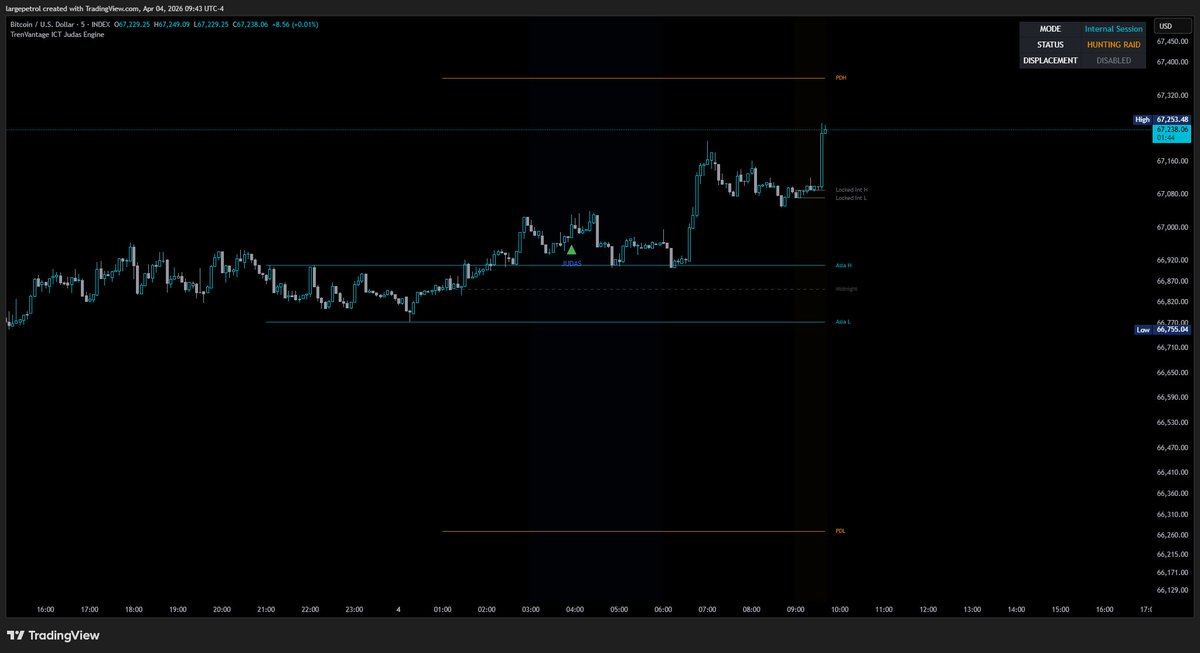Image resolution: width=1200 pixels, height=653 pixels.
Task: Select the TrenVantage ICT Judas Engine indicator
Action: point(62,35)
